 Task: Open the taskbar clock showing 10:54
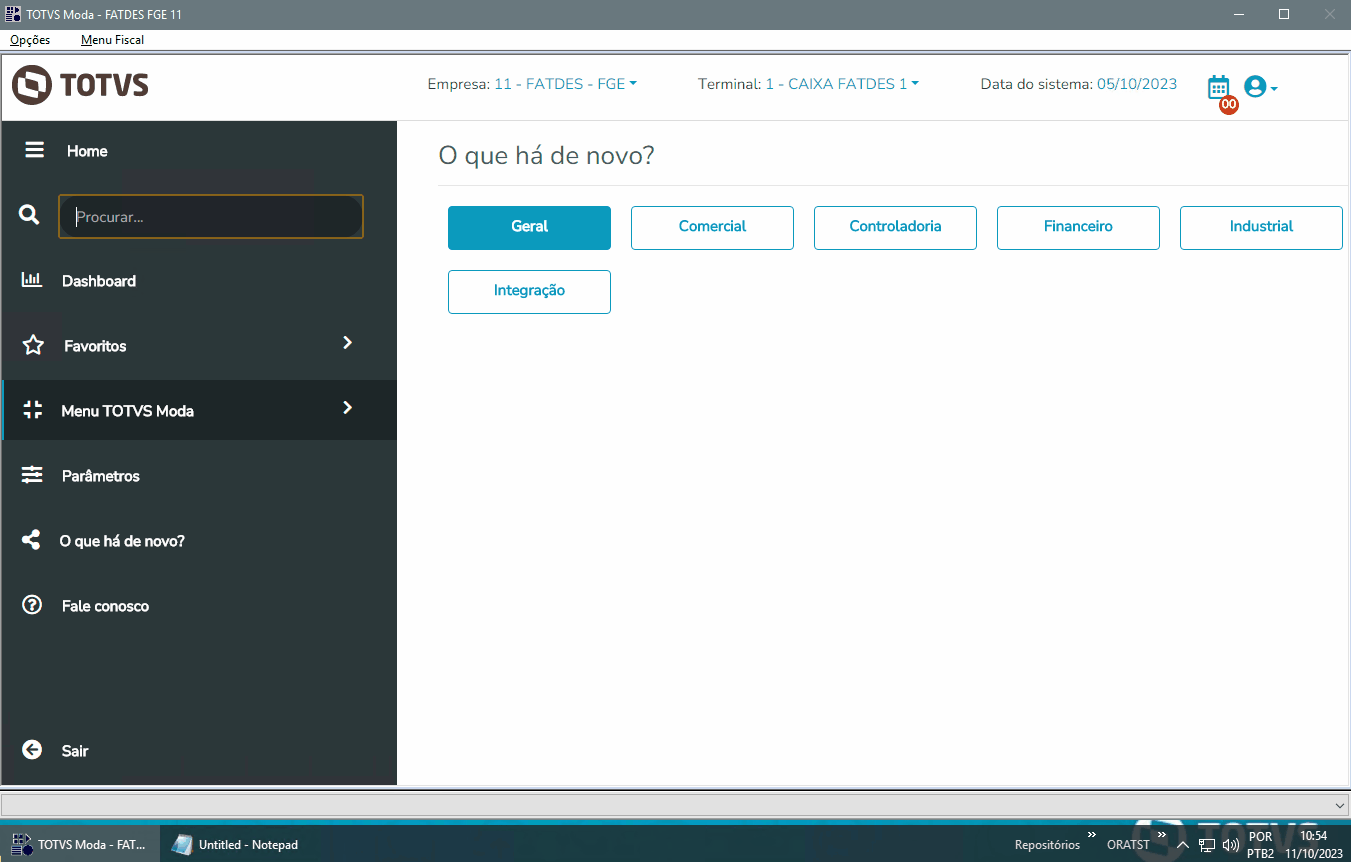(x=1314, y=845)
